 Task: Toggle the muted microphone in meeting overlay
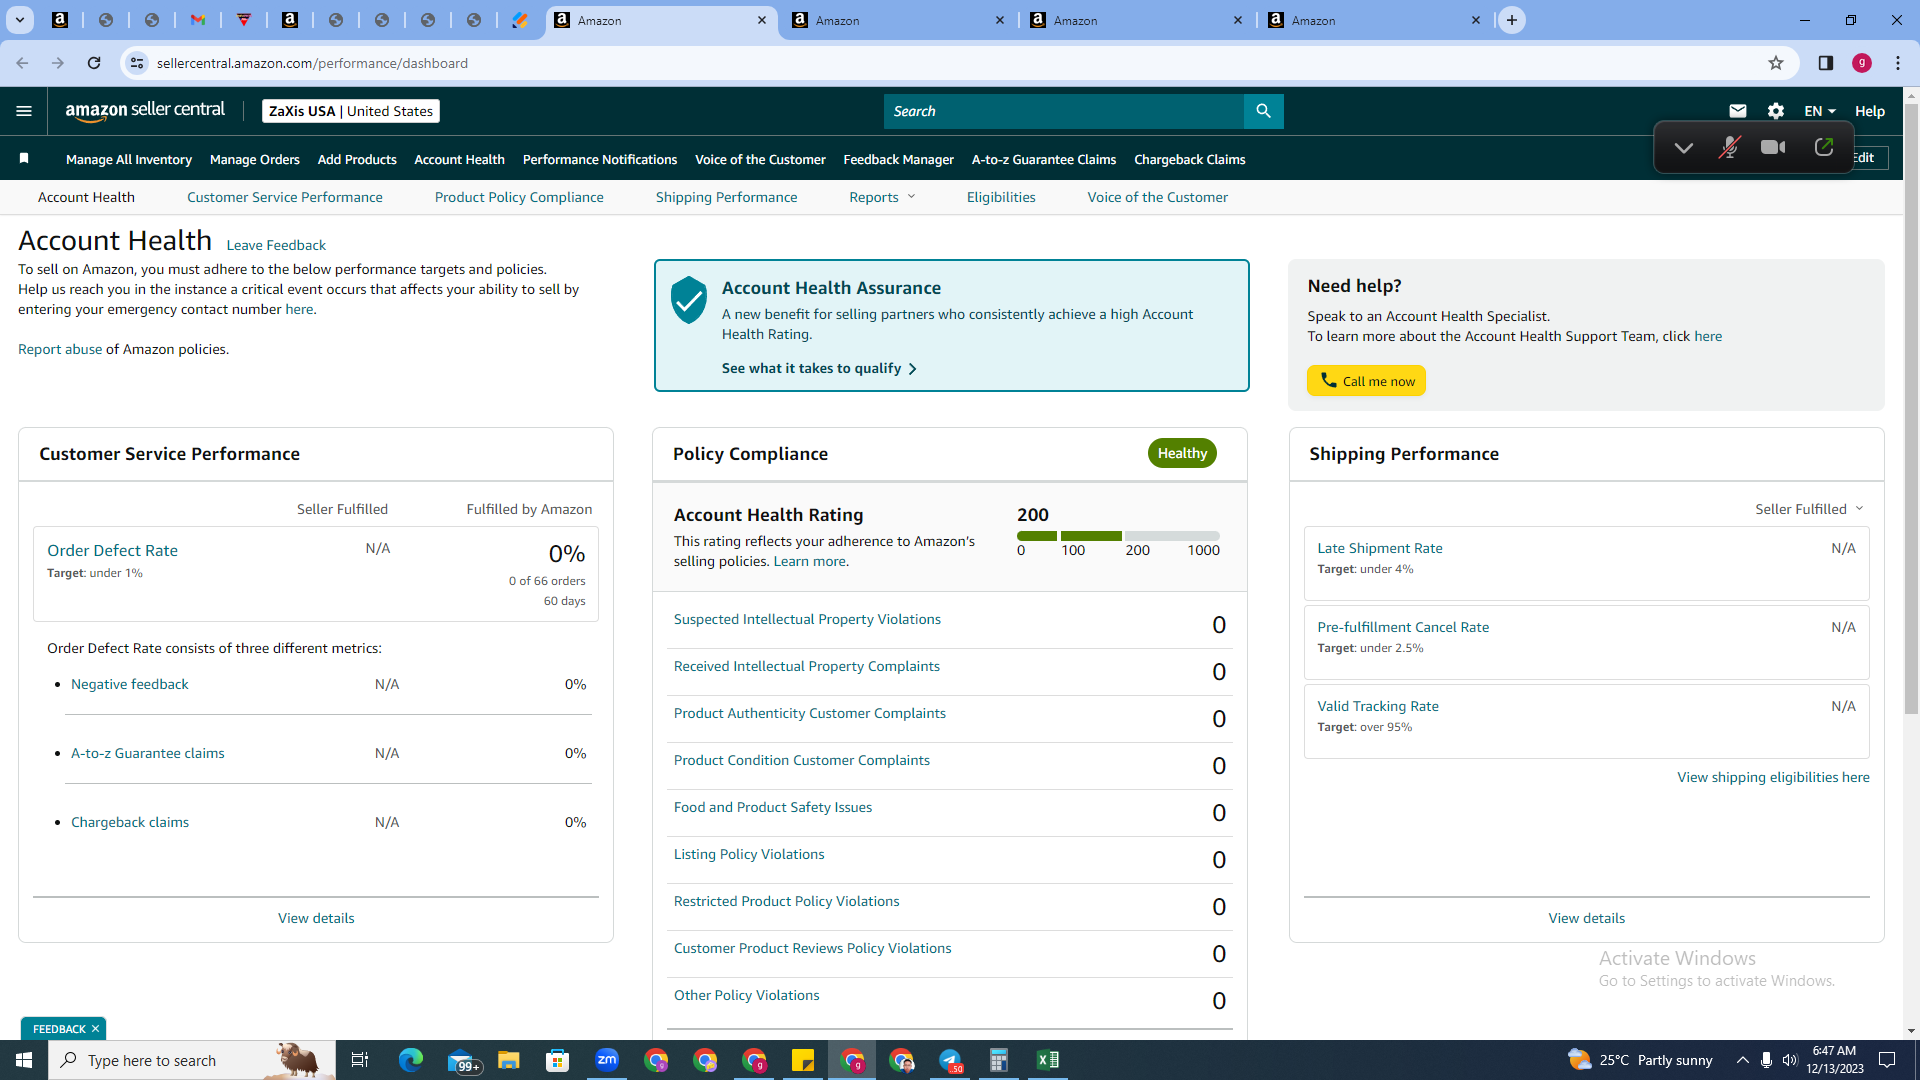(1729, 148)
